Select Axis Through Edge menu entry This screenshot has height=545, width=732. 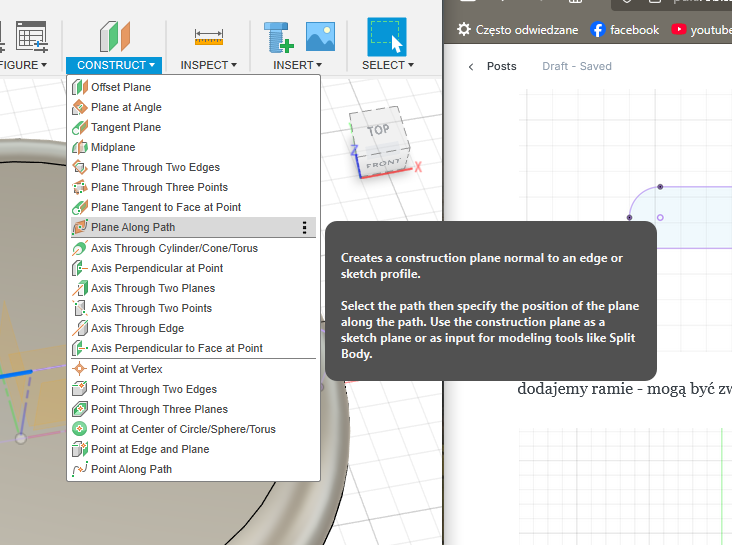pyautogui.click(x=193, y=328)
